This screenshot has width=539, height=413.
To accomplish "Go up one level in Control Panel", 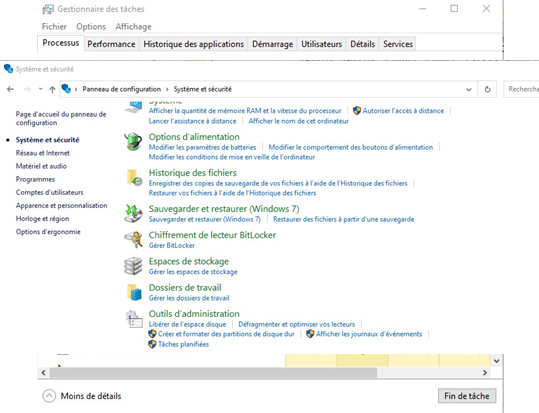I will tap(52, 89).
